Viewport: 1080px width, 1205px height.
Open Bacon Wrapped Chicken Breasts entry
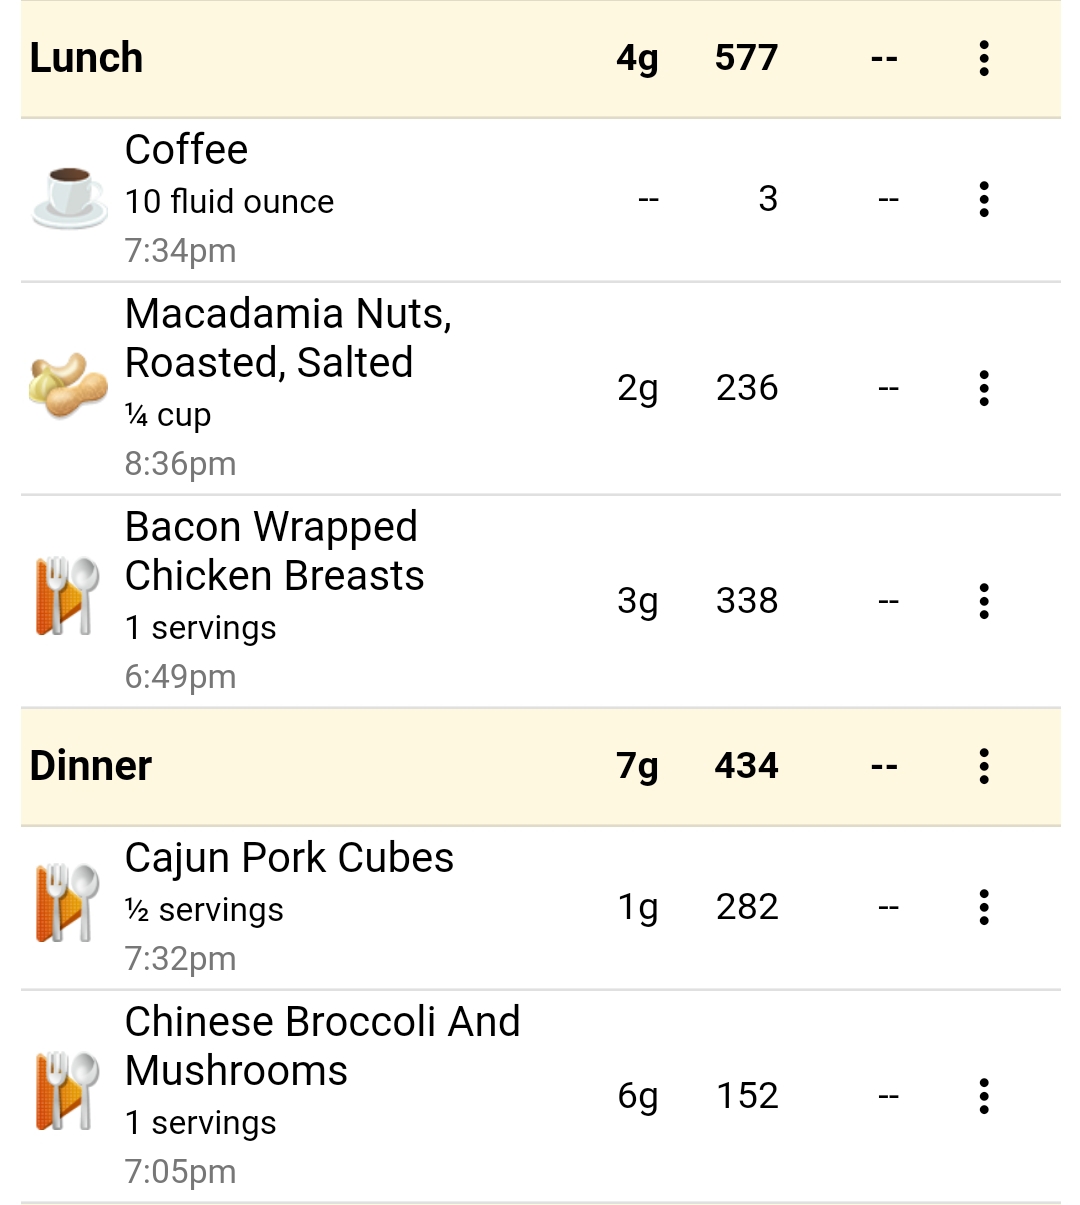pyautogui.click(x=540, y=601)
